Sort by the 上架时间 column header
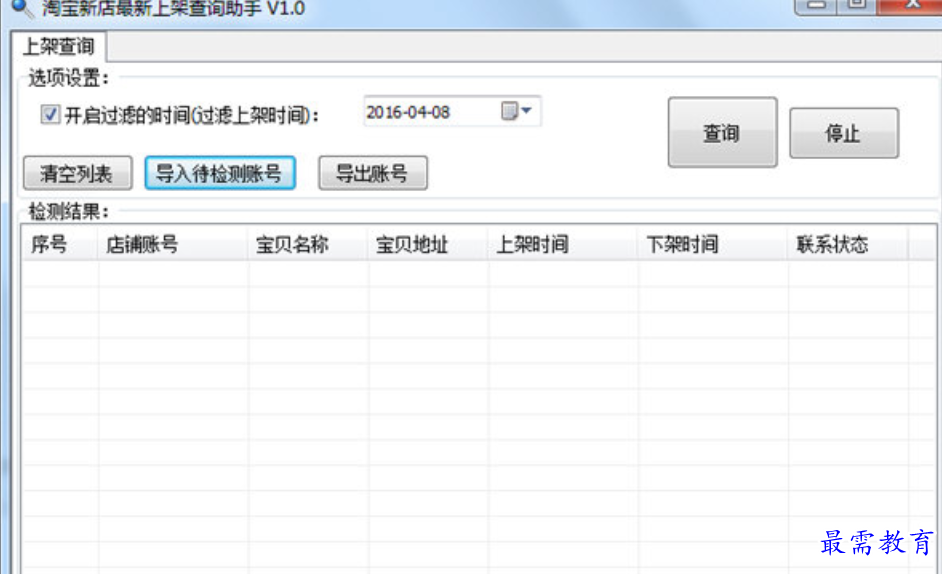 563,244
